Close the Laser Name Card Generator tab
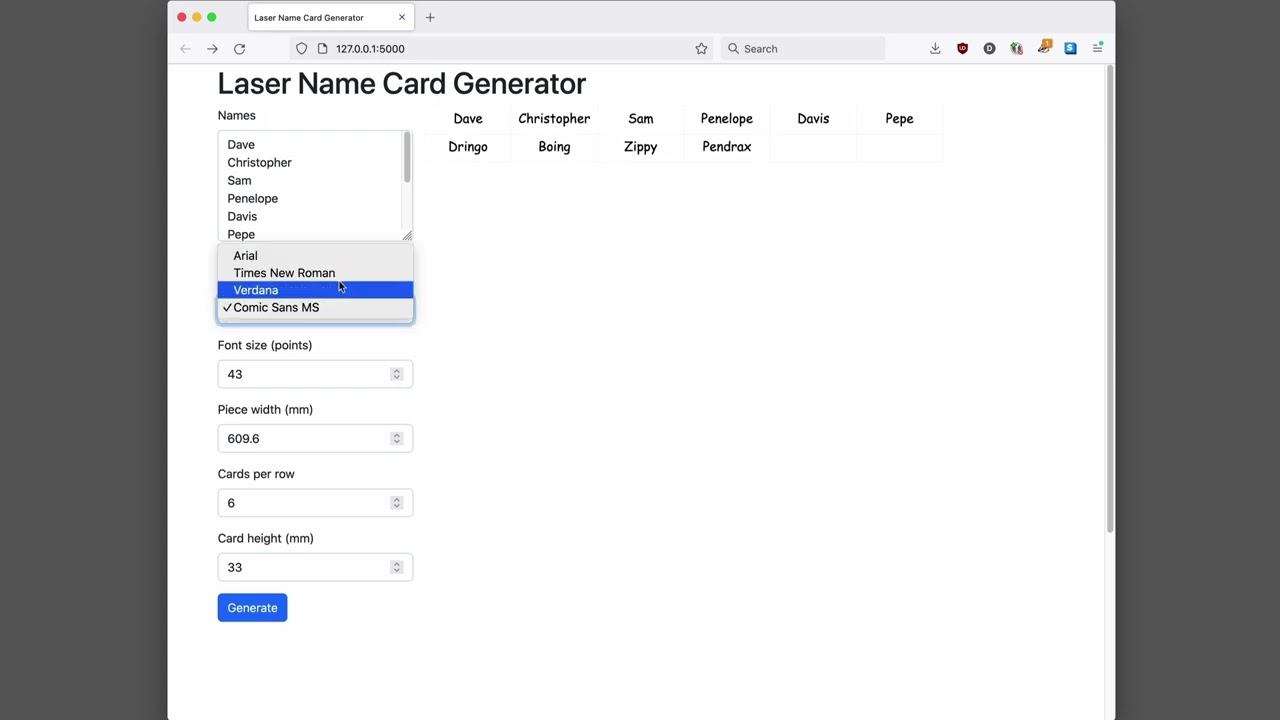1280x720 pixels. coord(402,17)
